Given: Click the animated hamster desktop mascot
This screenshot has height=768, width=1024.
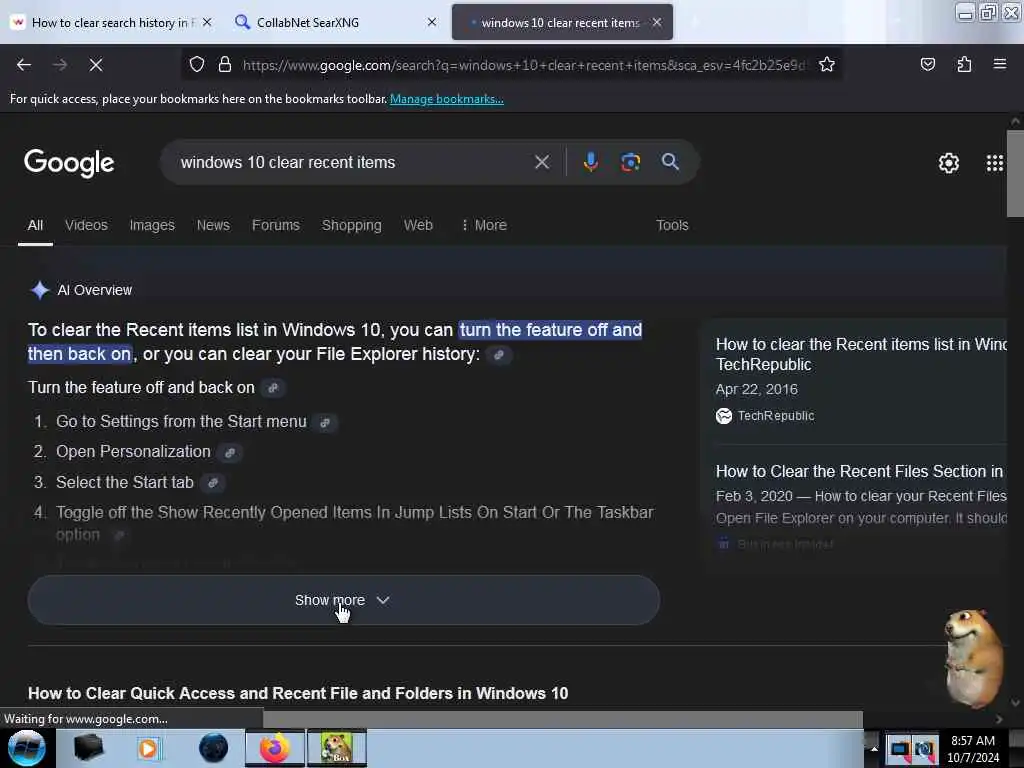Looking at the screenshot, I should 973,658.
